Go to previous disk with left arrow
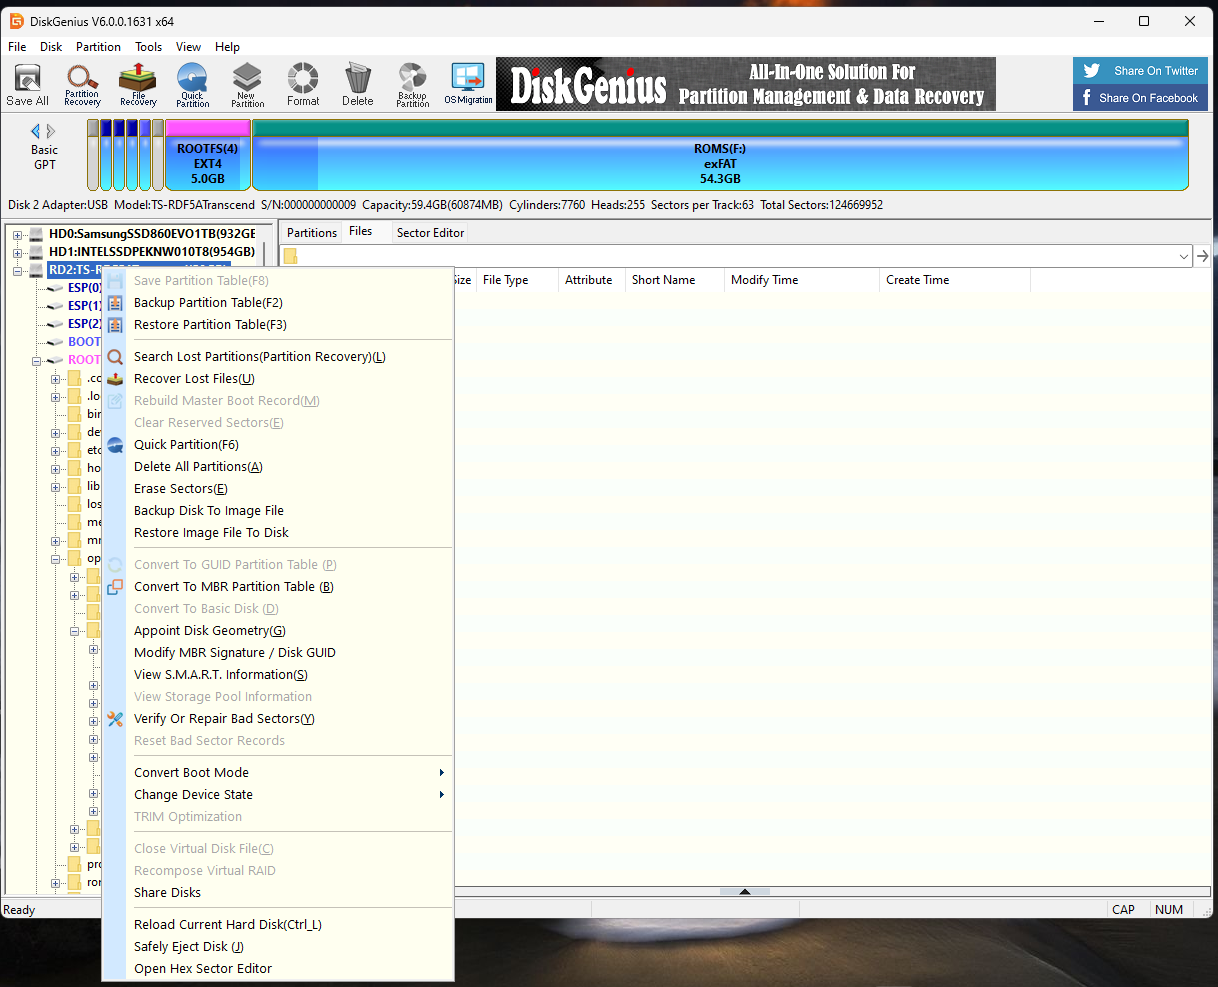Screen dimensions: 1218x987 (36, 131)
